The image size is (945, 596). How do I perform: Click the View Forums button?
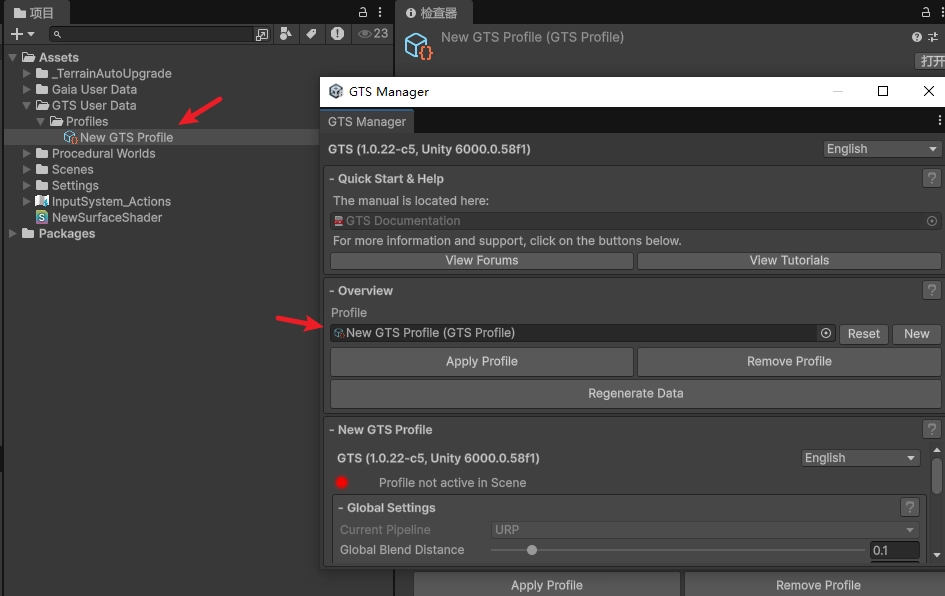(482, 260)
